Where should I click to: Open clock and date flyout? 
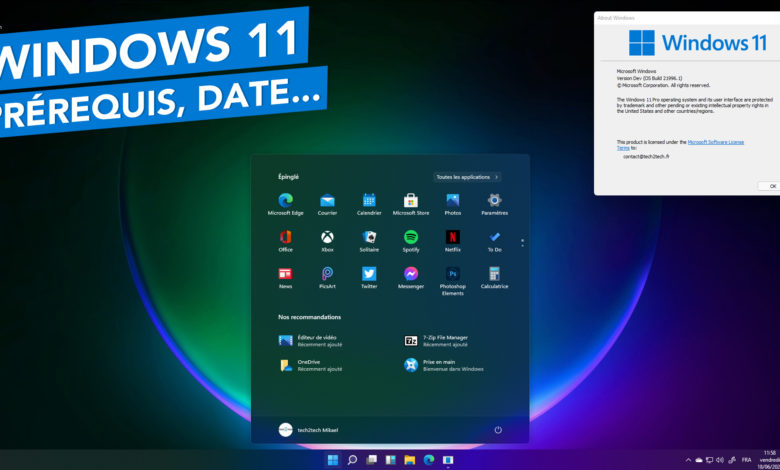click(x=769, y=460)
